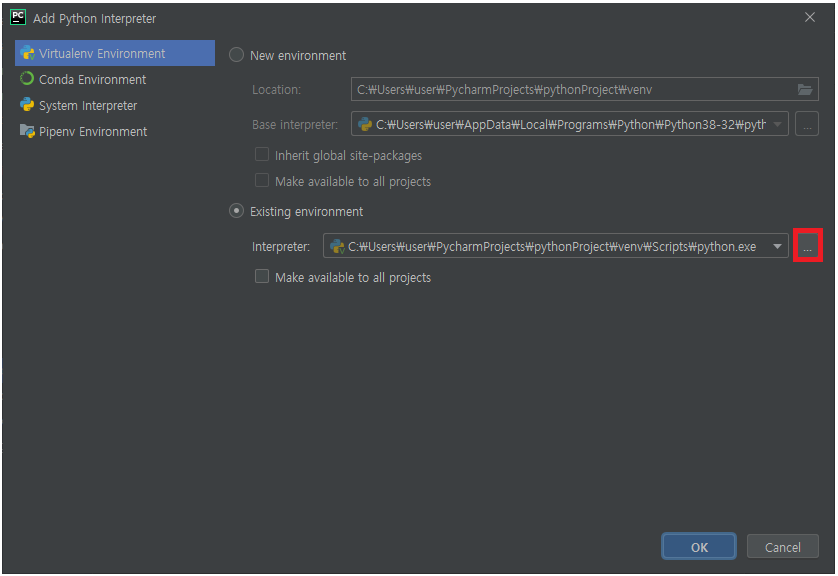Open the Base interpreter dropdown
This screenshot has width=838, height=576.
[x=570, y=124]
